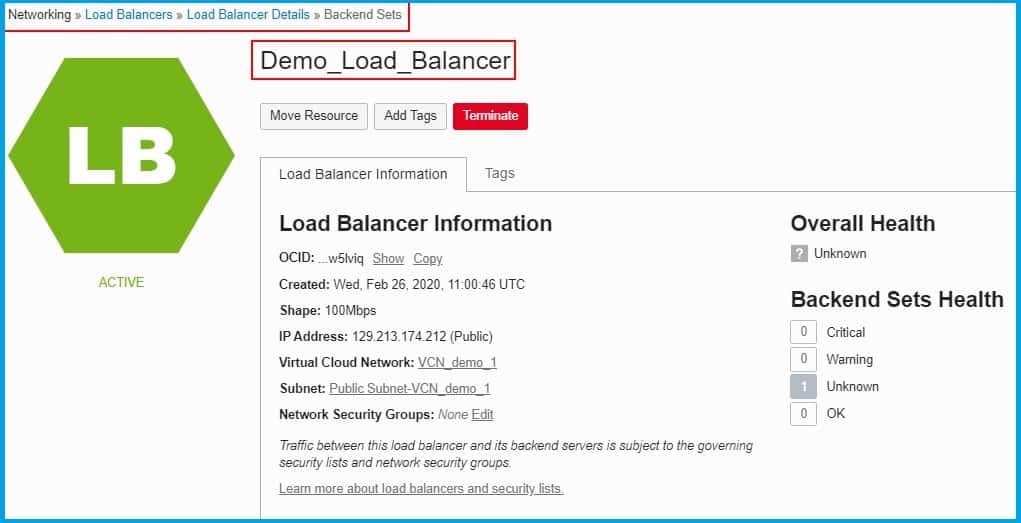Open Learn more about load balancers link
The height and width of the screenshot is (523, 1021).
(x=421, y=488)
